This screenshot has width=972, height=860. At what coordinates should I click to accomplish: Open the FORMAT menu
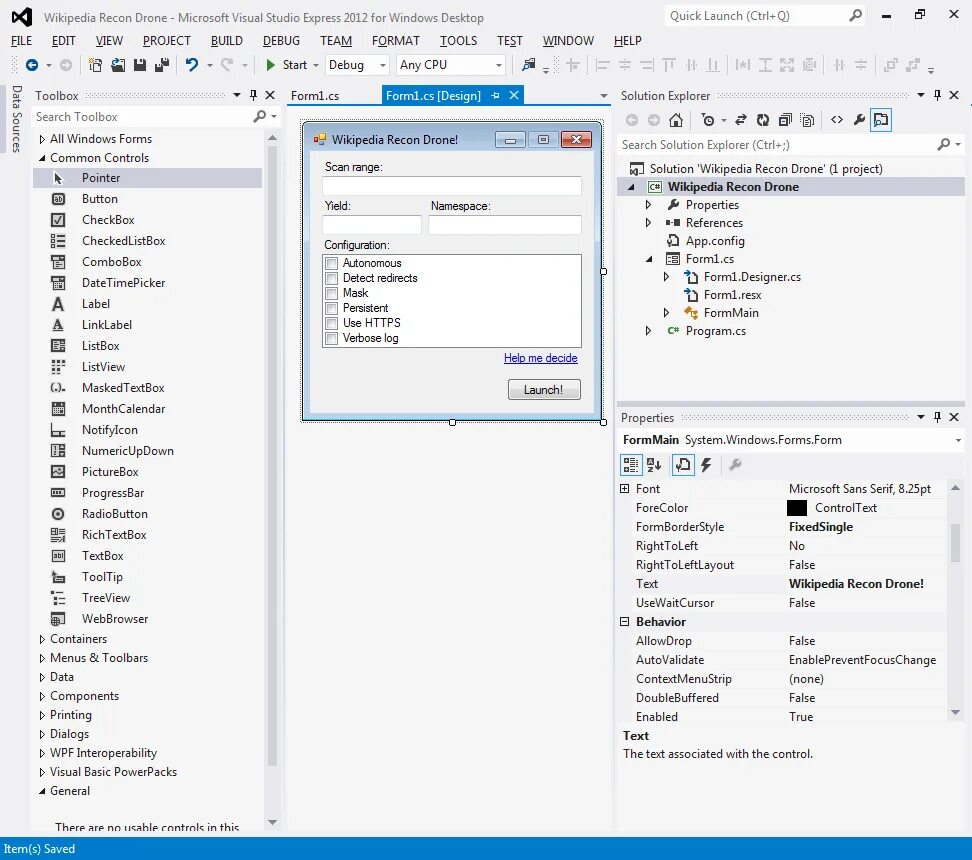pyautogui.click(x=396, y=41)
